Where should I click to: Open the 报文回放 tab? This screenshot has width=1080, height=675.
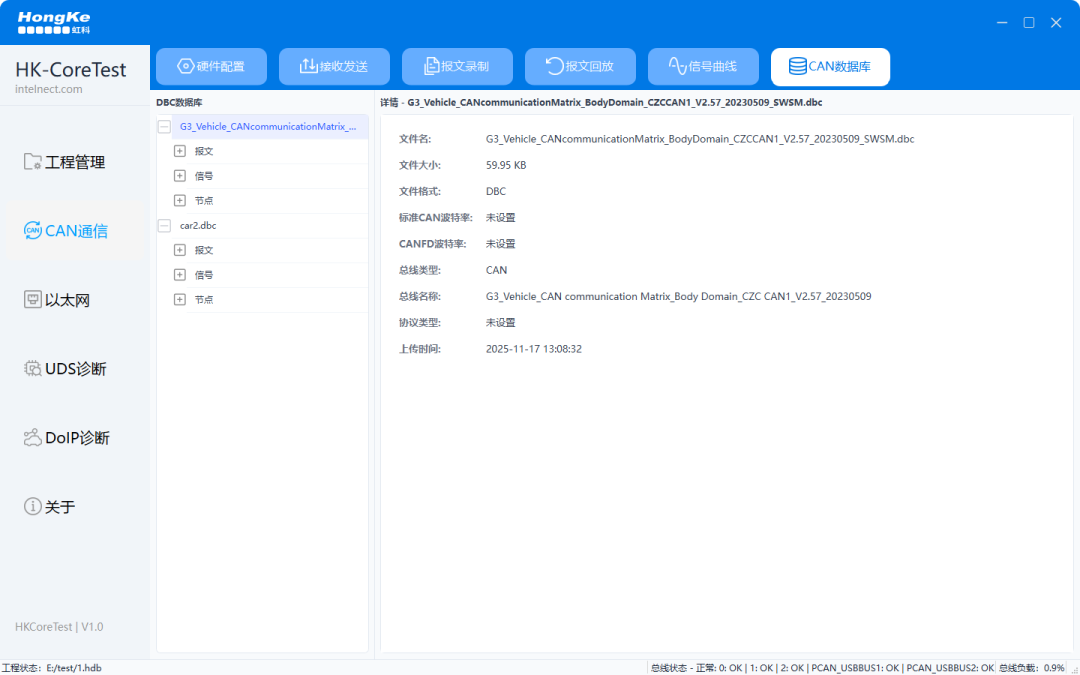point(580,67)
